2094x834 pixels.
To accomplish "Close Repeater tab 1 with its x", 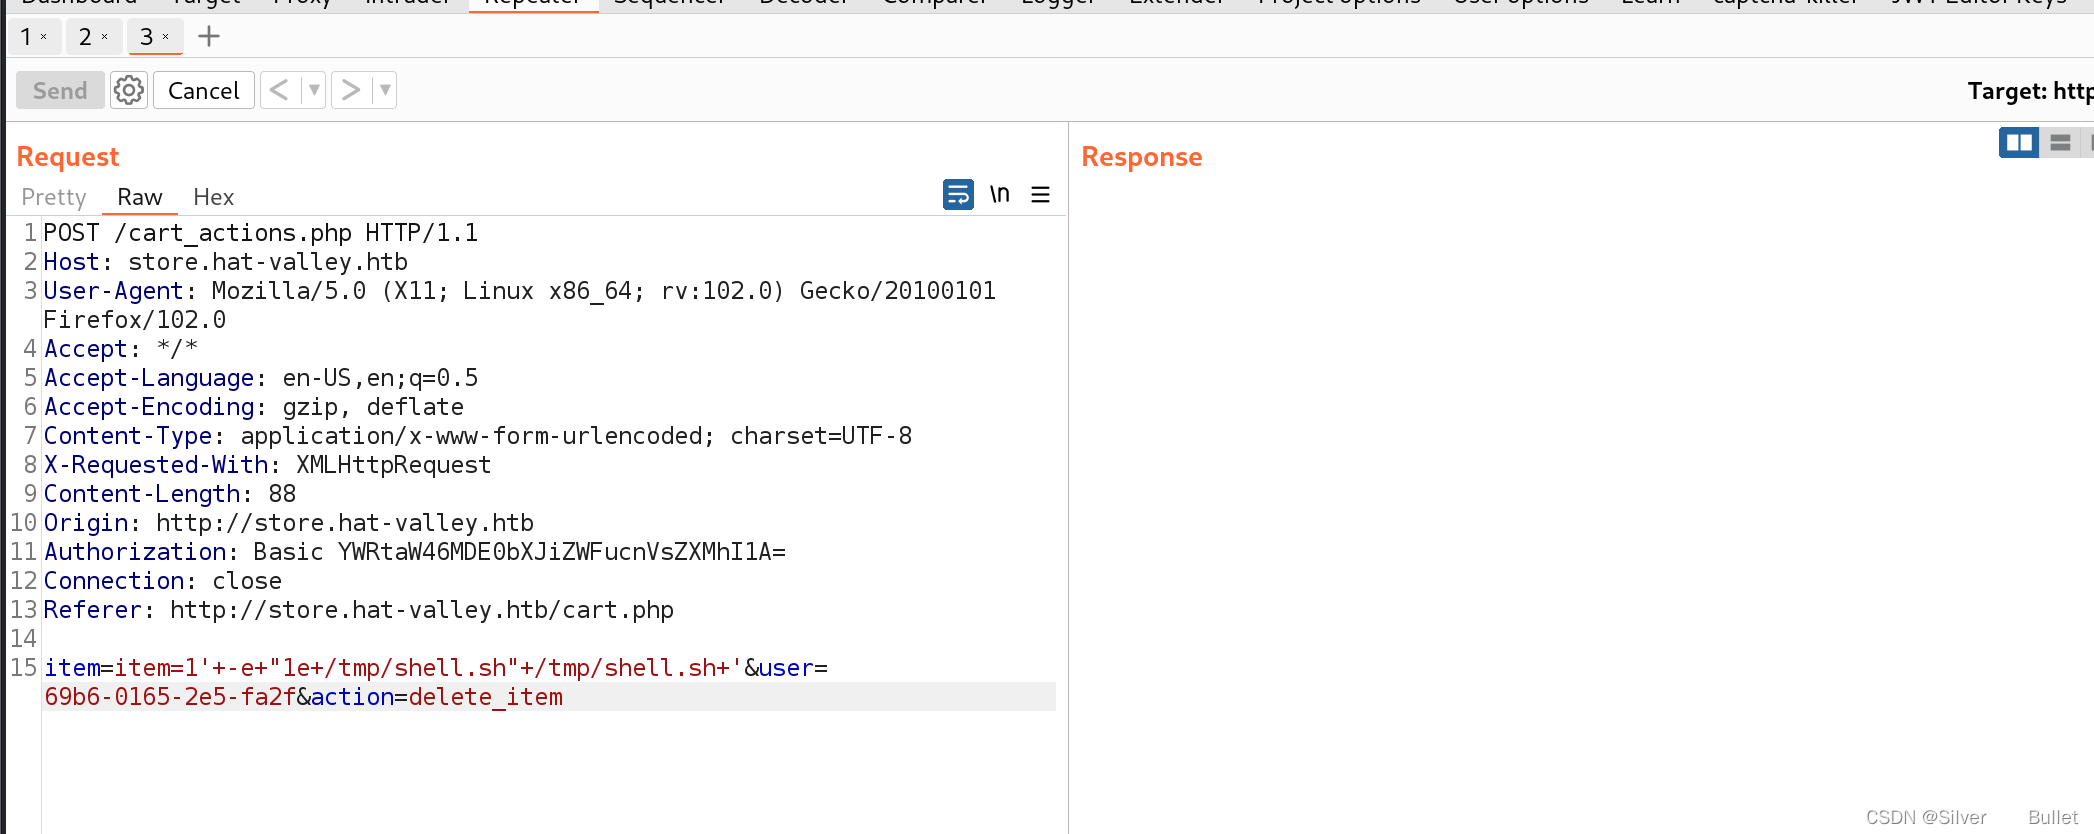I will tap(44, 37).
